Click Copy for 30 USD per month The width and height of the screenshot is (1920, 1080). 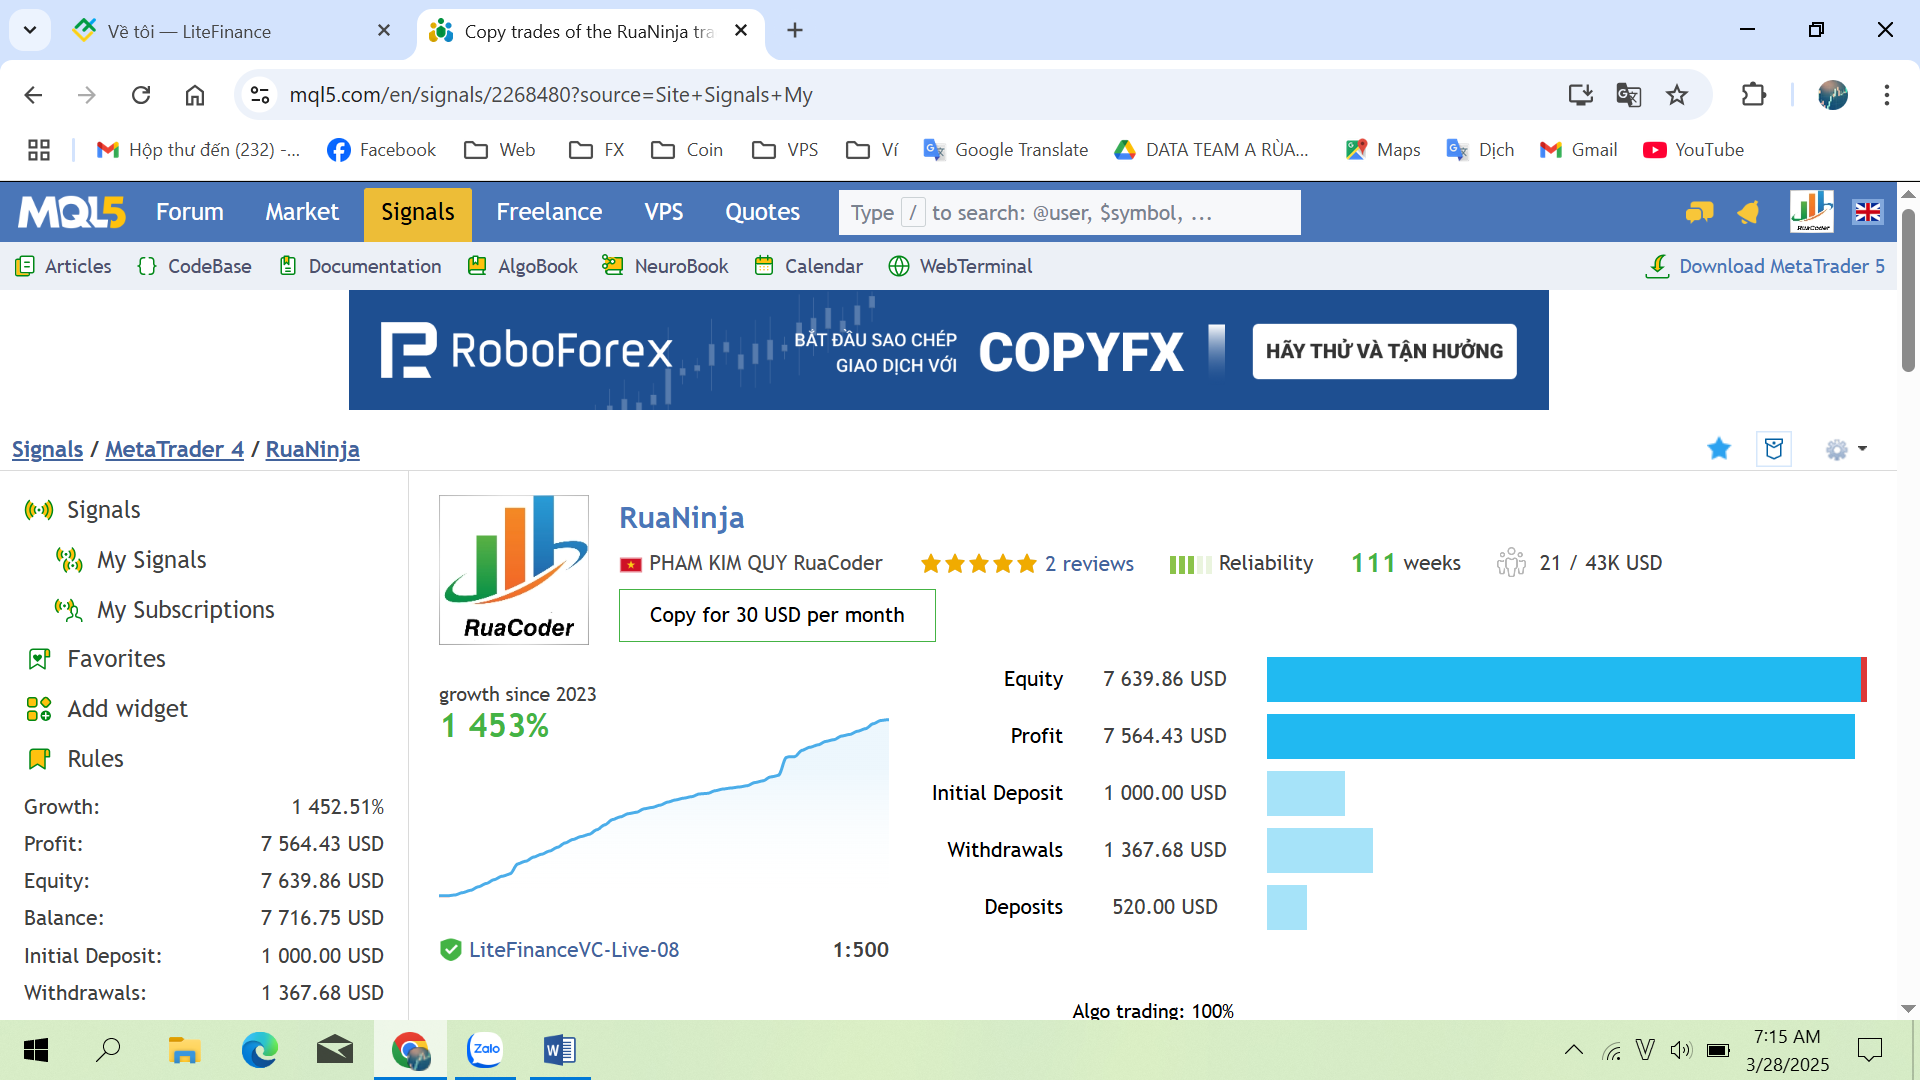click(x=777, y=615)
